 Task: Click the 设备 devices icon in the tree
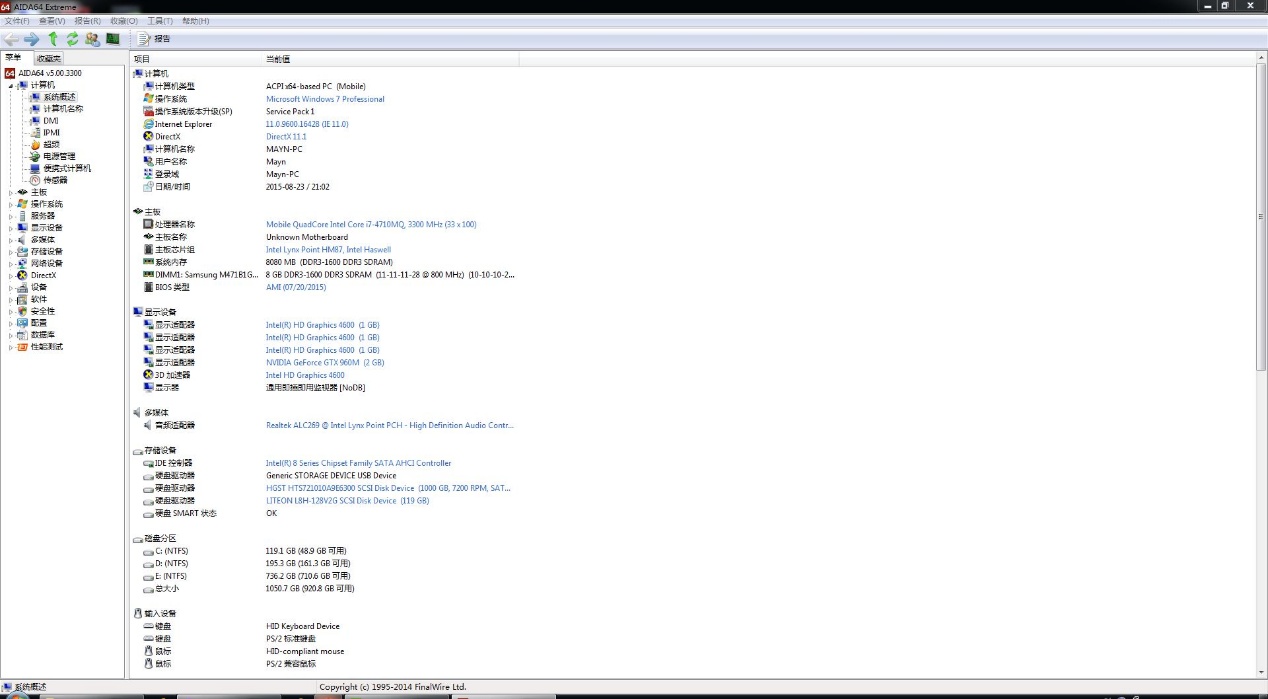(x=22, y=287)
